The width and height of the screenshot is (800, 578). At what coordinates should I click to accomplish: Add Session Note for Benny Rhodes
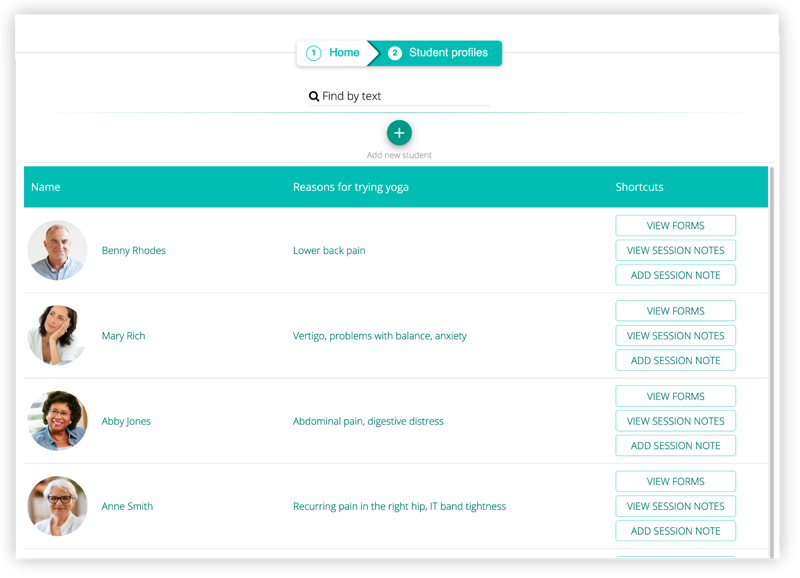click(x=675, y=275)
